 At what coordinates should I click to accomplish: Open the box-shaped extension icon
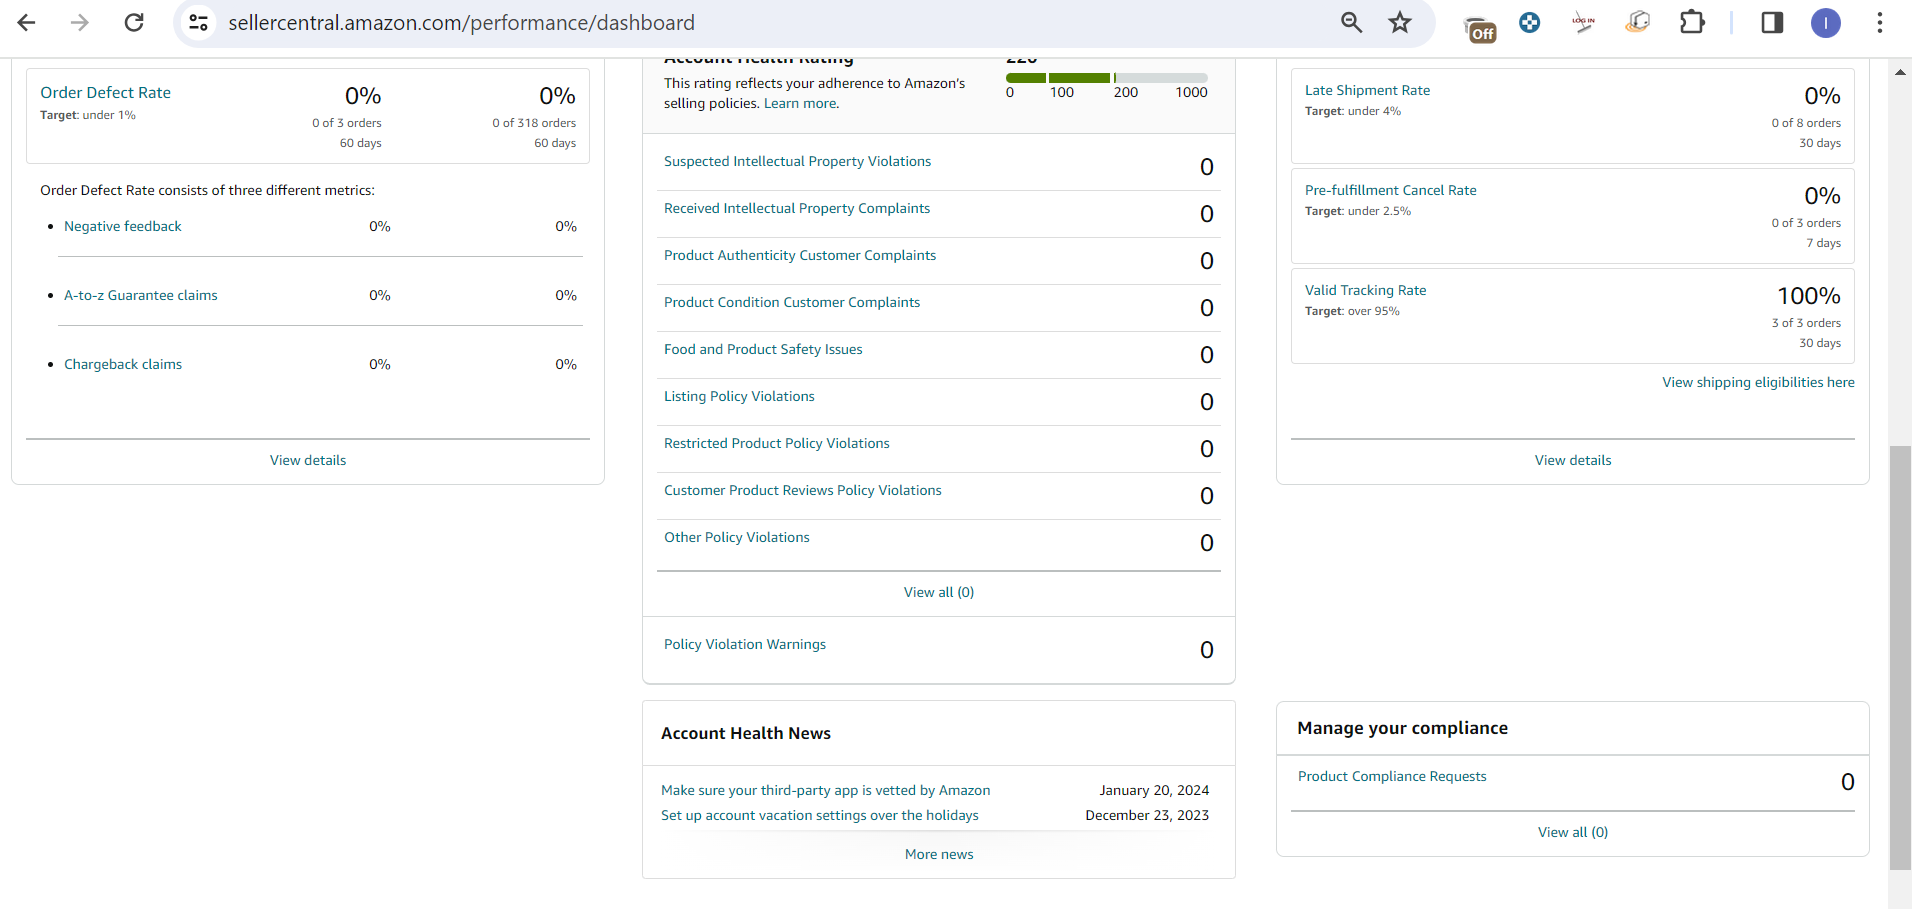[1637, 22]
